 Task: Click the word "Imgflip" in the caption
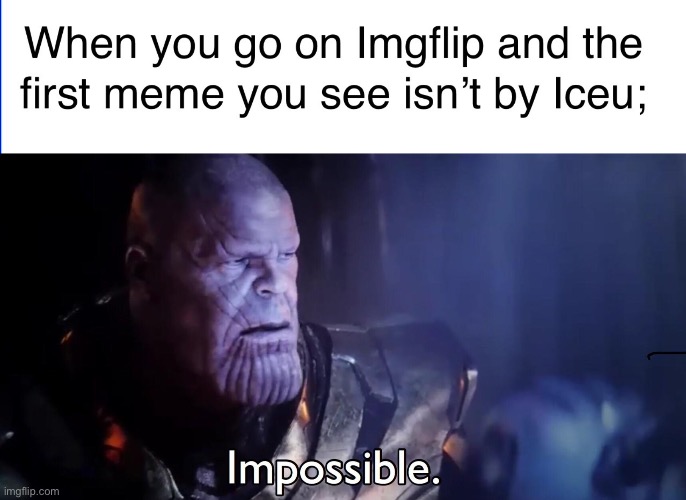point(420,45)
